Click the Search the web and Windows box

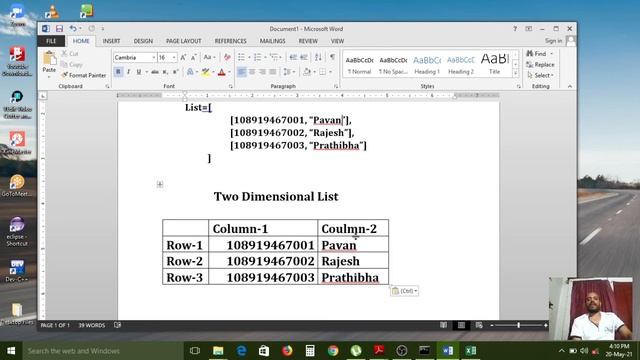point(103,351)
